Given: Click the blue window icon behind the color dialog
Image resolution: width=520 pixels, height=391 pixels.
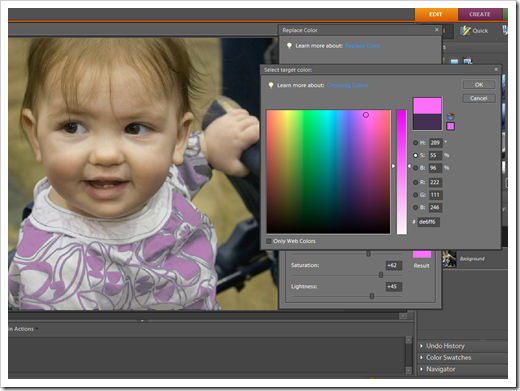Looking at the screenshot, I should (454, 61).
